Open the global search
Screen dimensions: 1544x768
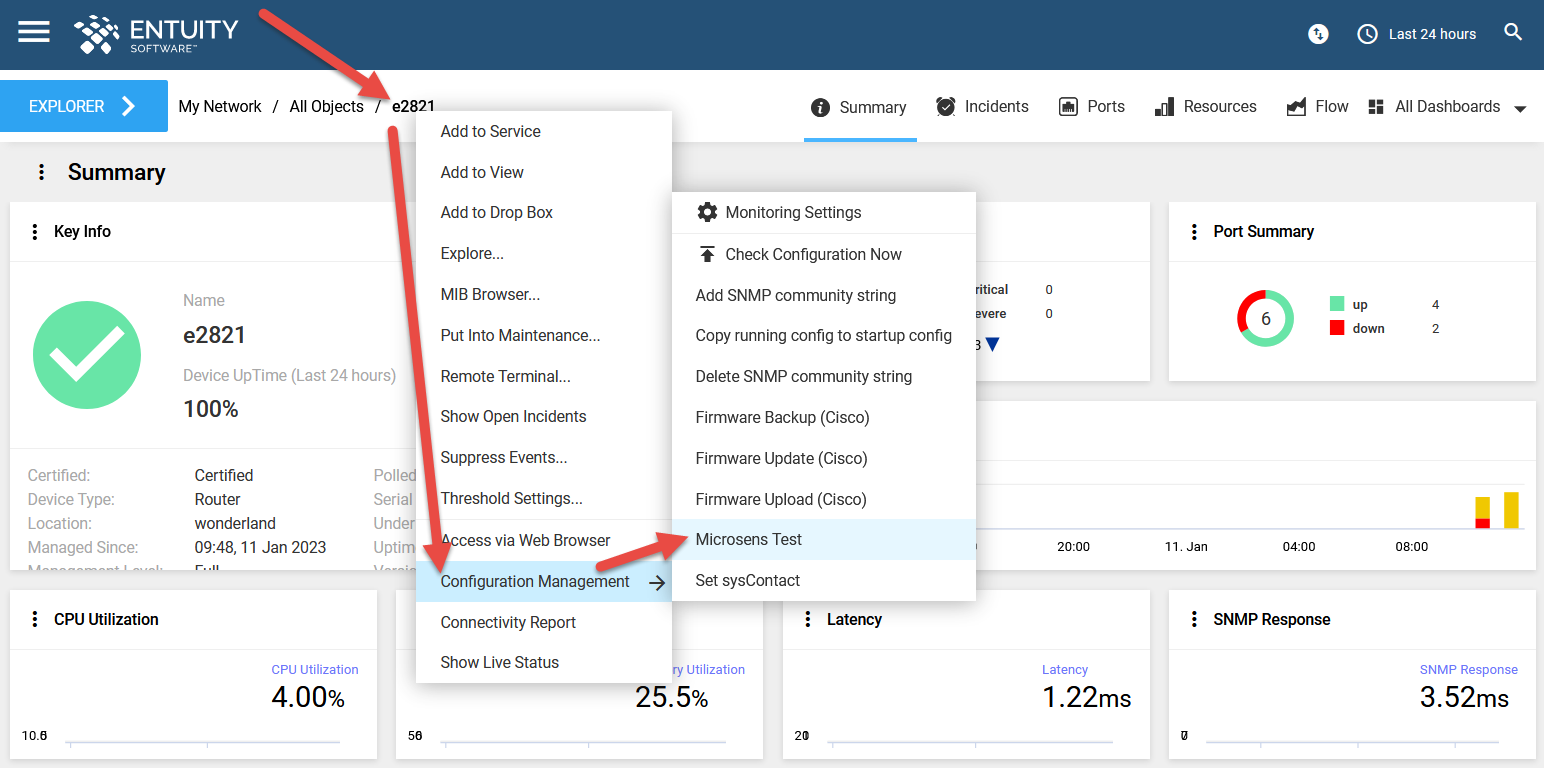tap(1513, 31)
